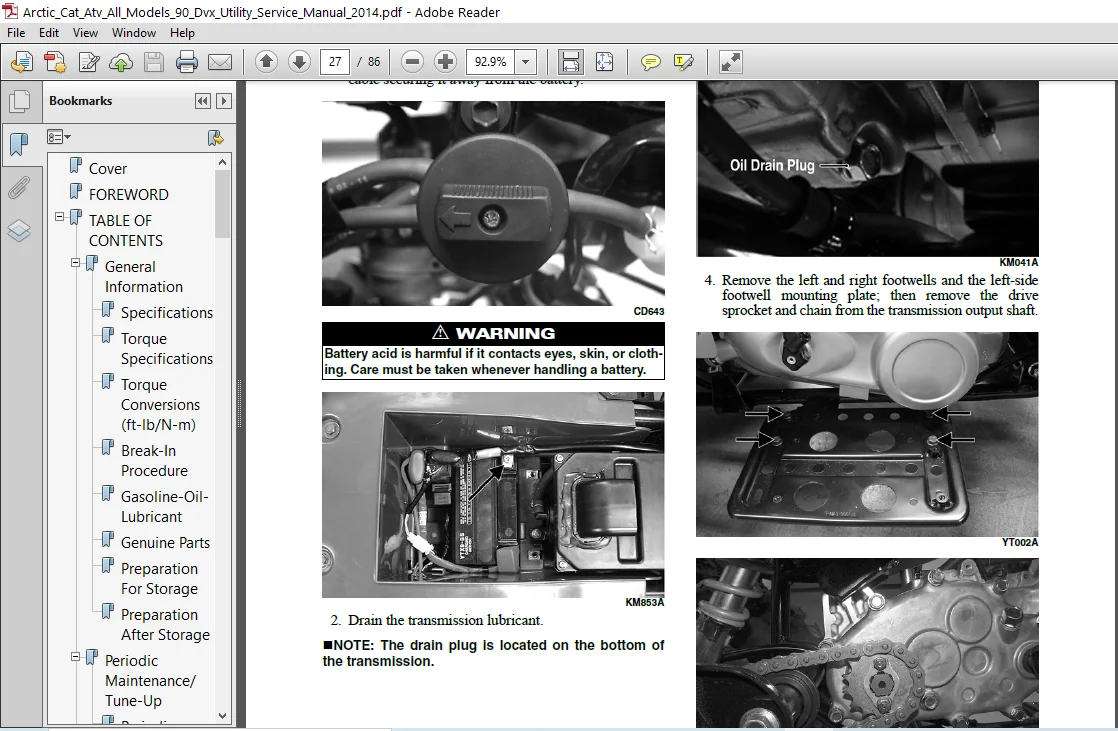Switch to read mode with expand icon
Screen dimensions: 1118x731
730,62
